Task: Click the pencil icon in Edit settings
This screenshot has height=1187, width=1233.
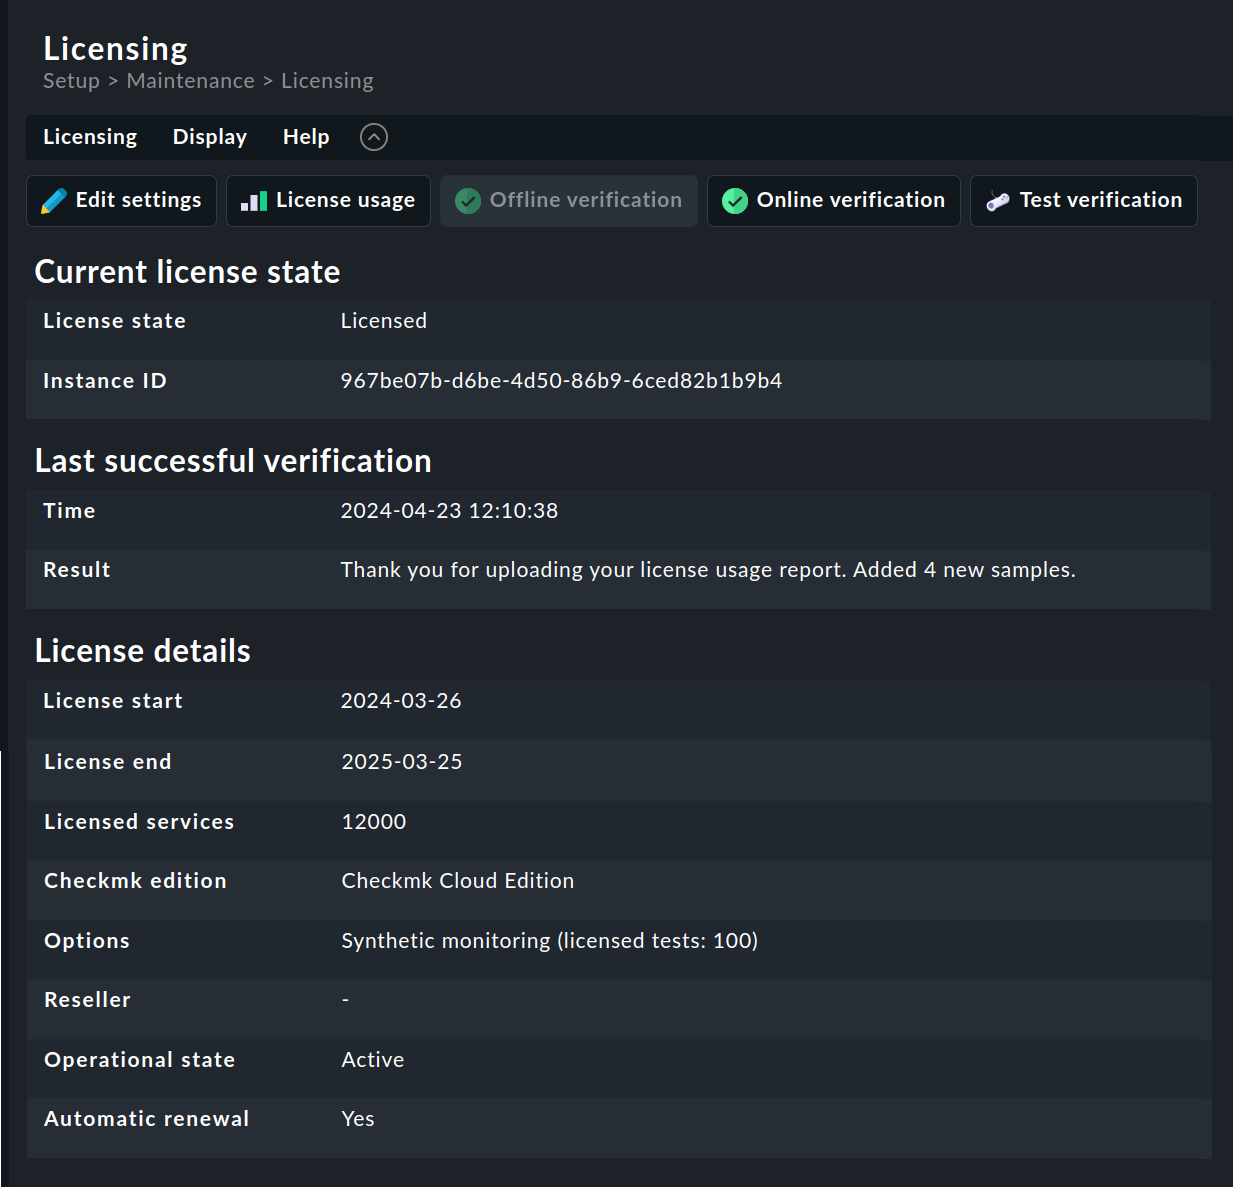Action: (54, 201)
